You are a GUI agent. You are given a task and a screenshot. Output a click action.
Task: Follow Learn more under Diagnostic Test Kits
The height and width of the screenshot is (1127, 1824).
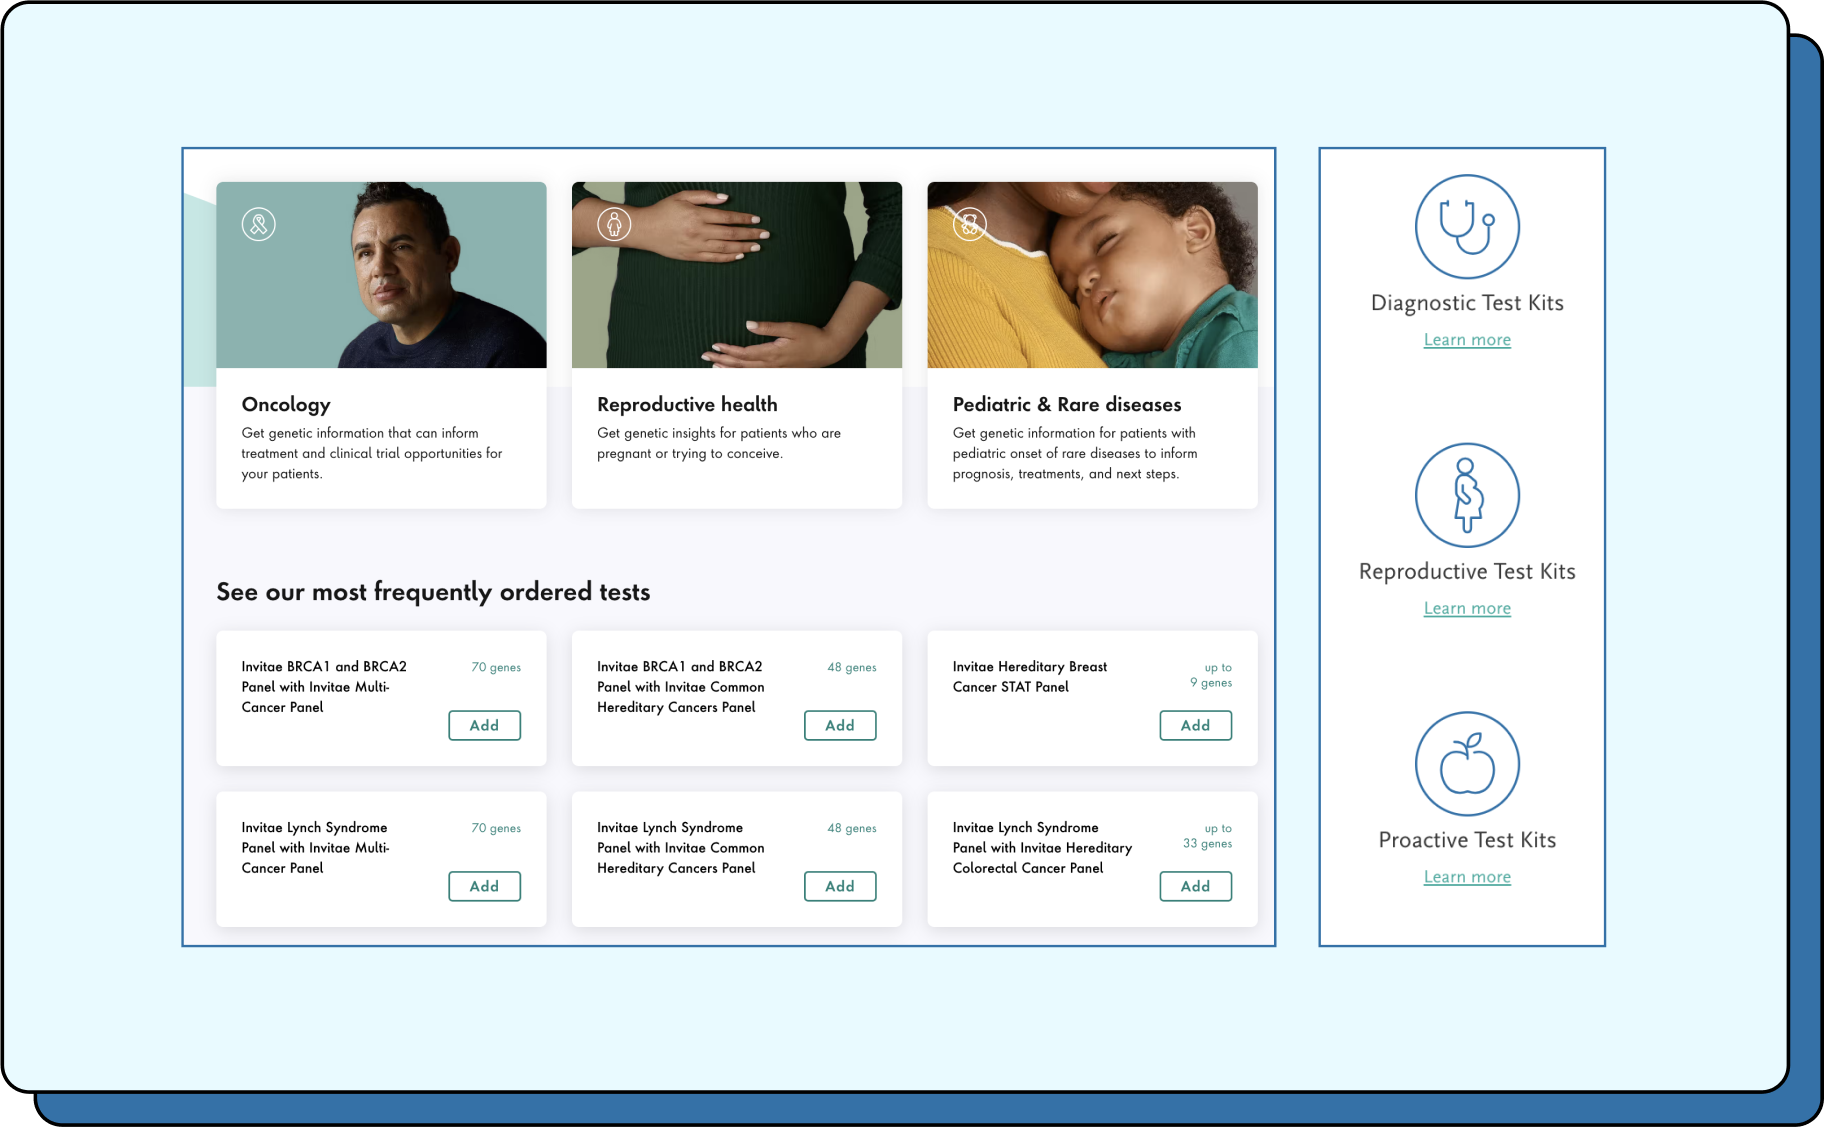point(1467,340)
